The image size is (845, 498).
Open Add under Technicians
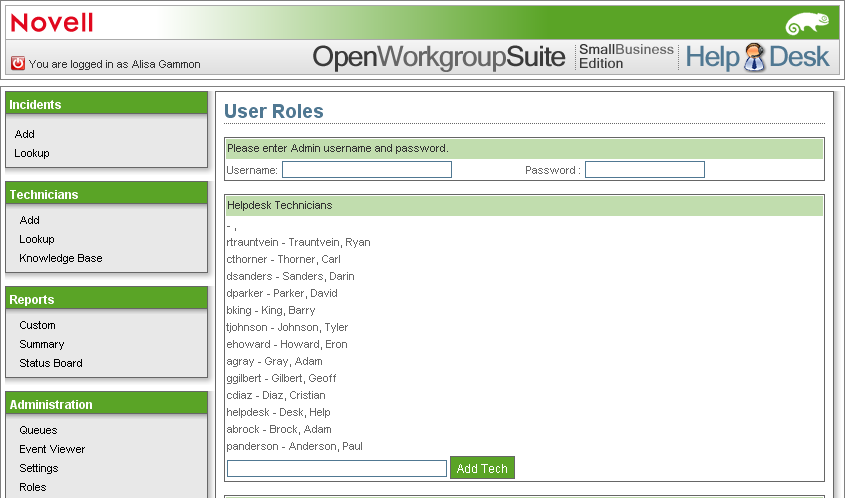click(x=29, y=220)
